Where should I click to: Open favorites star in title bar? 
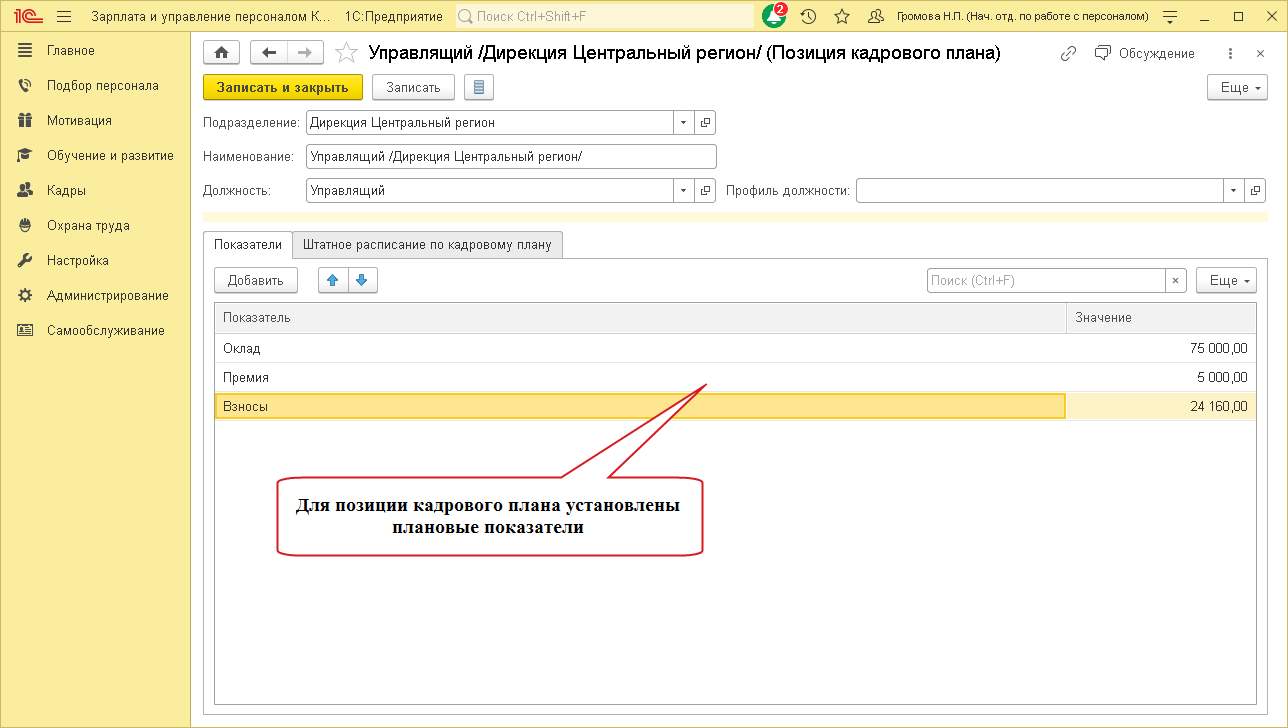pyautogui.click(x=842, y=17)
